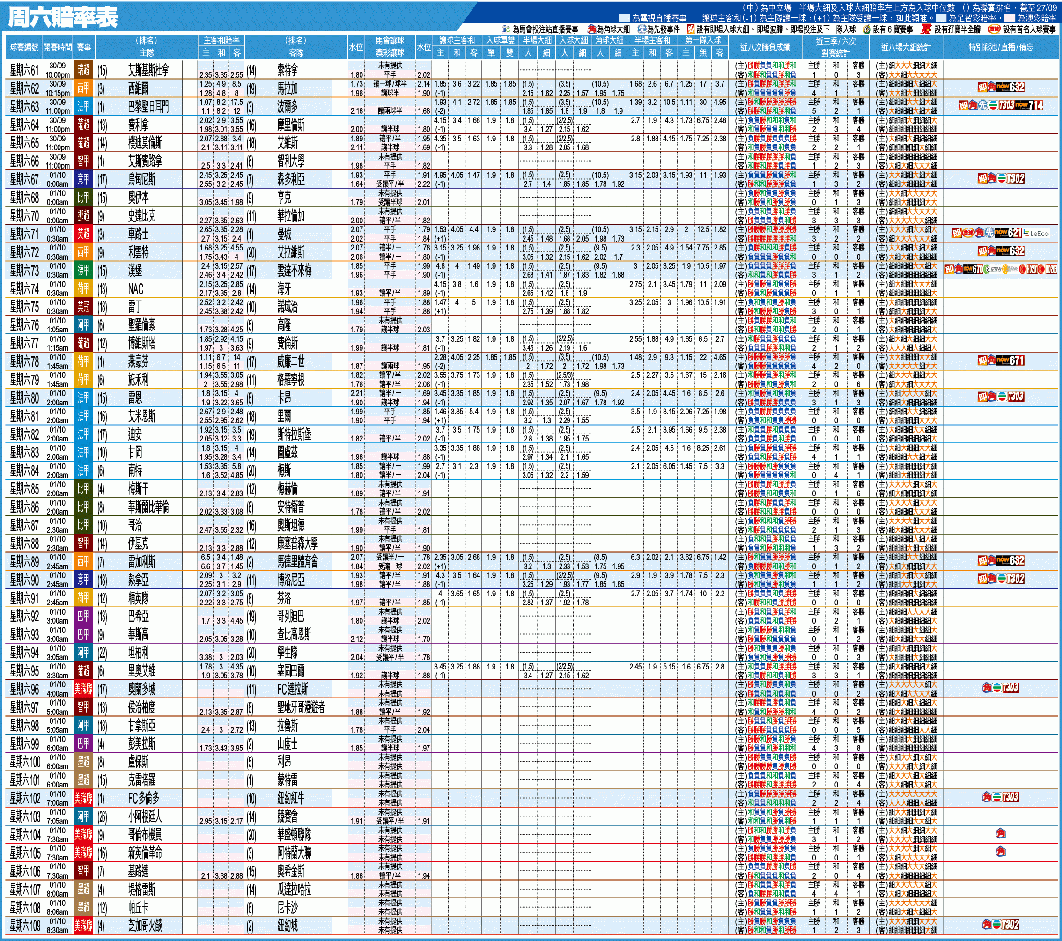The height and width of the screenshot is (941, 1062).
Task: Click away team 波爾多
Action: [x=287, y=106]
